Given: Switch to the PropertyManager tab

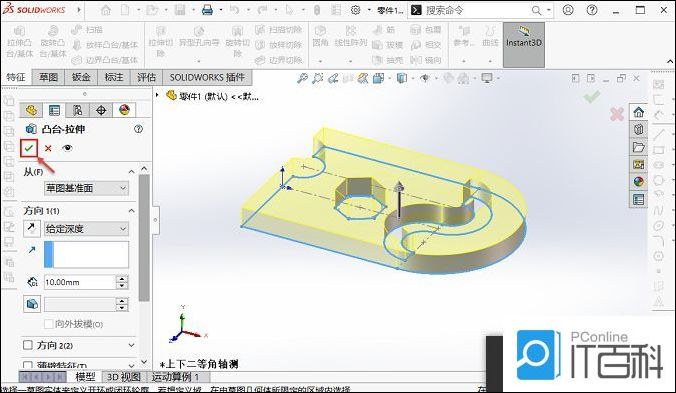Looking at the screenshot, I should tap(54, 110).
